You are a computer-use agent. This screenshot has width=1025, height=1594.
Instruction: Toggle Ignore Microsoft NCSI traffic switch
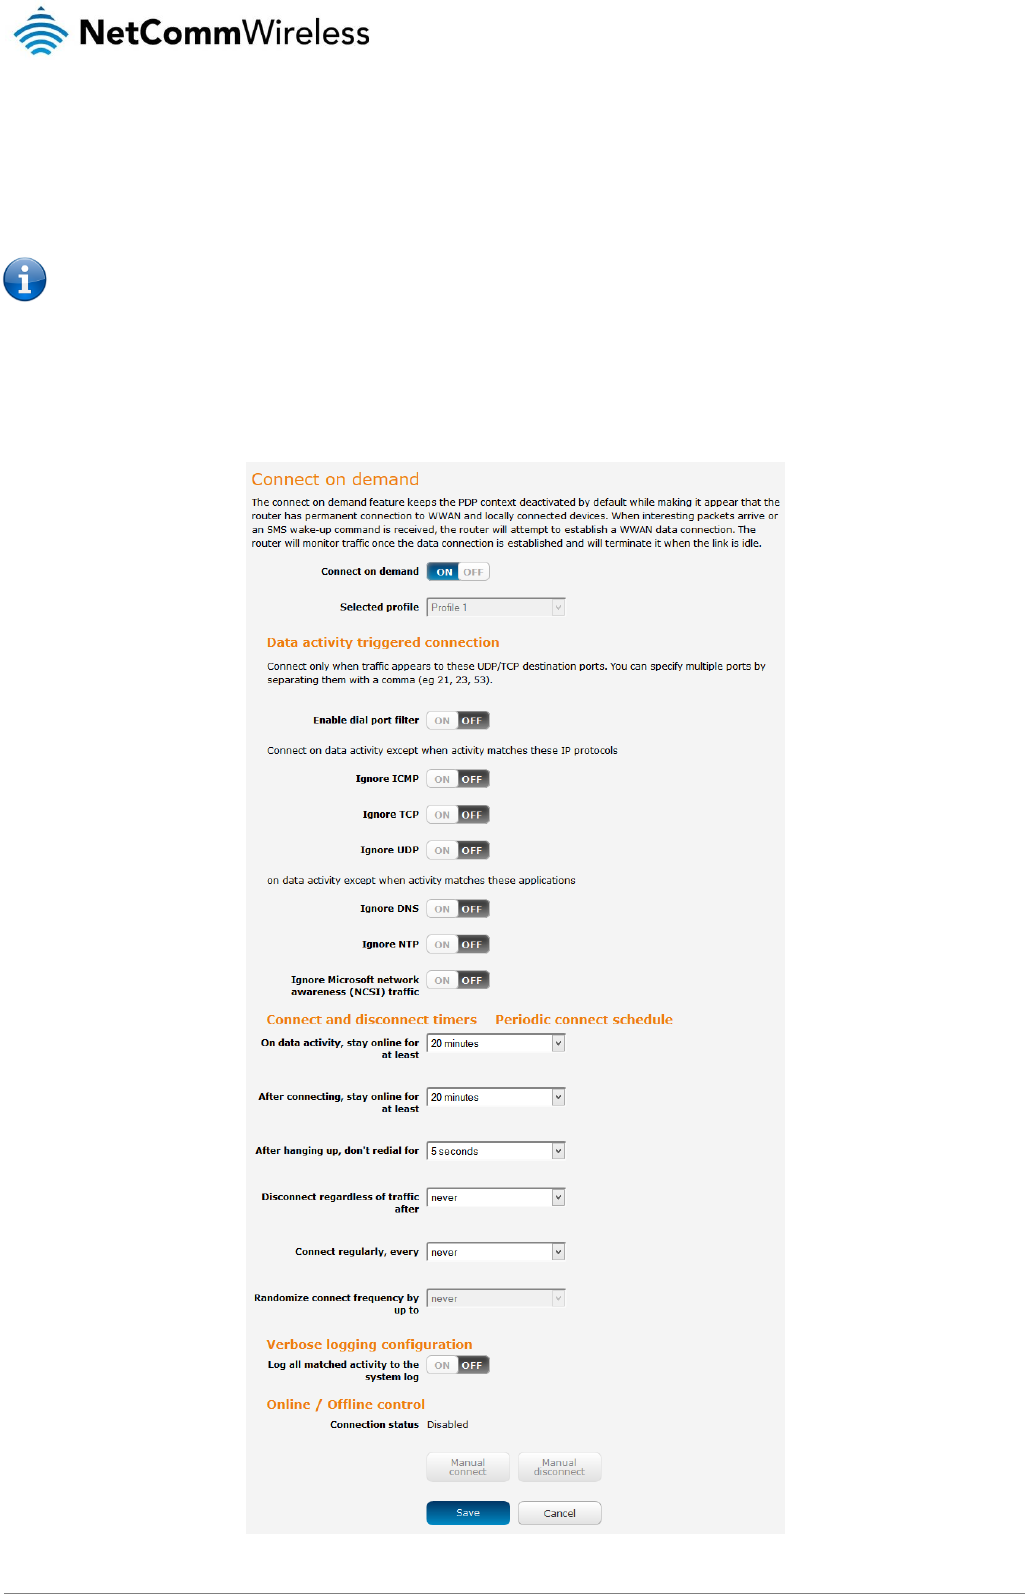coord(458,980)
